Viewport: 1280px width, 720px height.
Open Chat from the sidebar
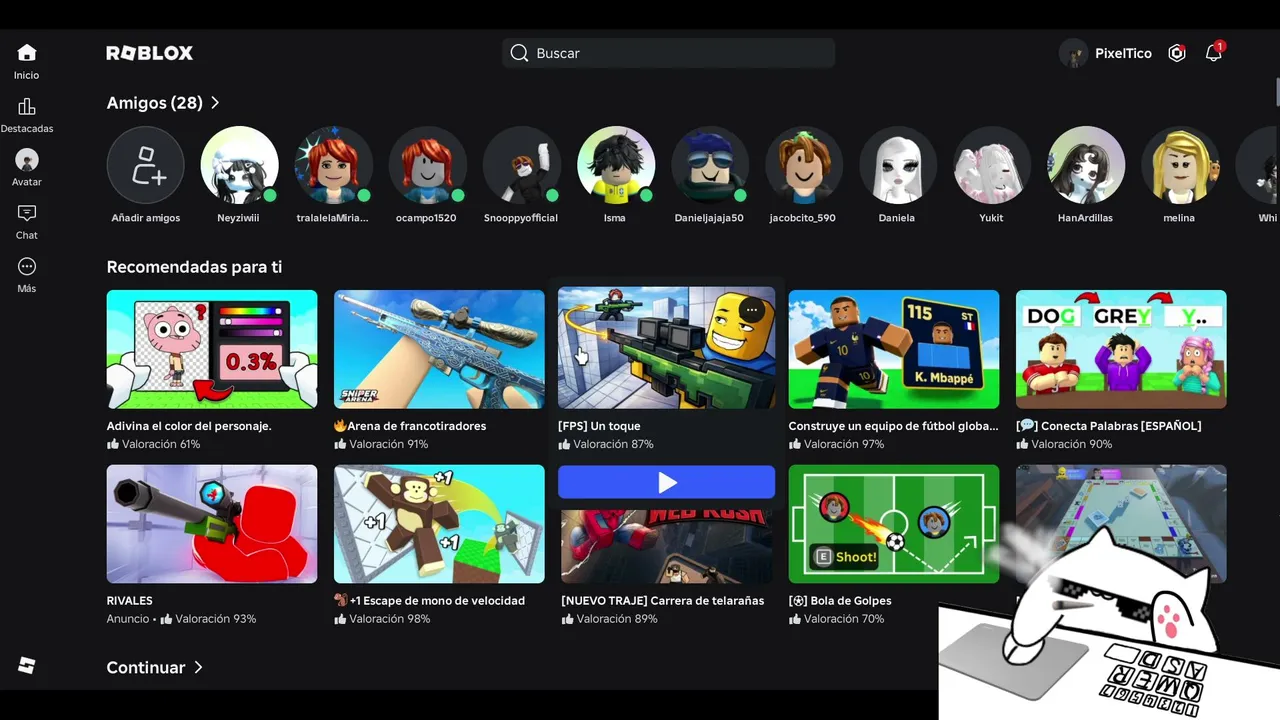[x=27, y=222]
